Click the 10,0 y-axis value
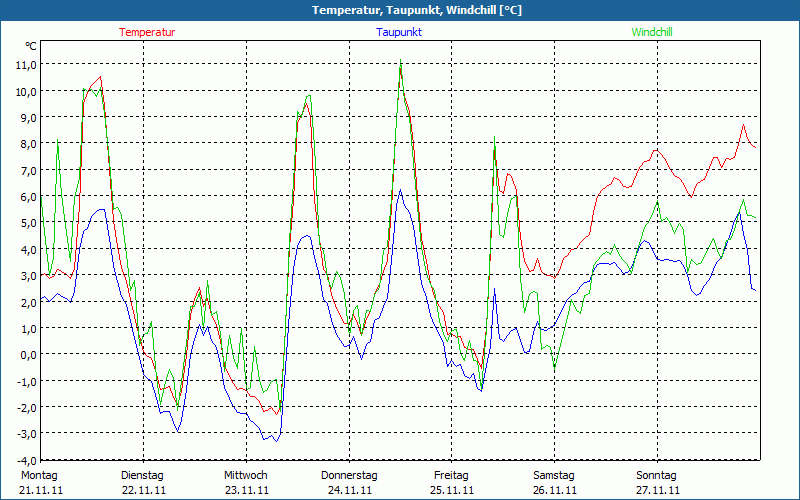The width and height of the screenshot is (800, 500). click(x=27, y=92)
